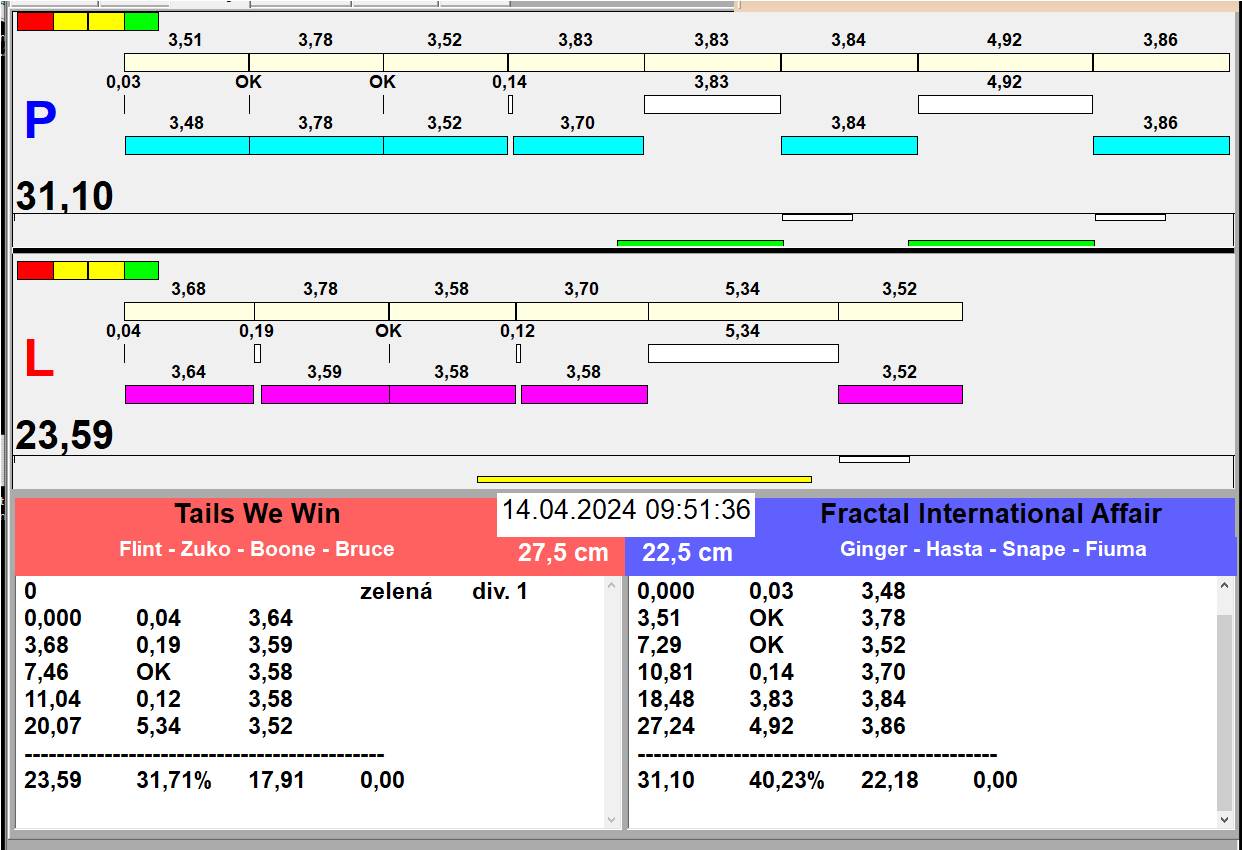This screenshot has width=1242, height=850.
Task: Click the Fractal International Affair team header
Action: (990, 514)
